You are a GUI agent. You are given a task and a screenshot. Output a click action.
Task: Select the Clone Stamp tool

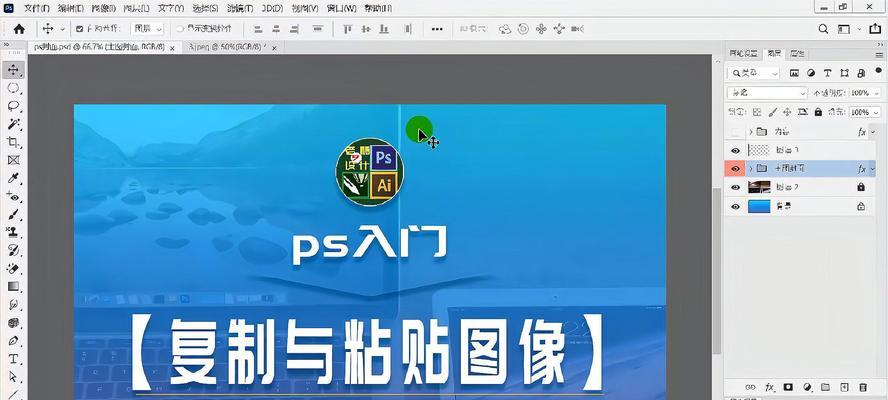13,232
